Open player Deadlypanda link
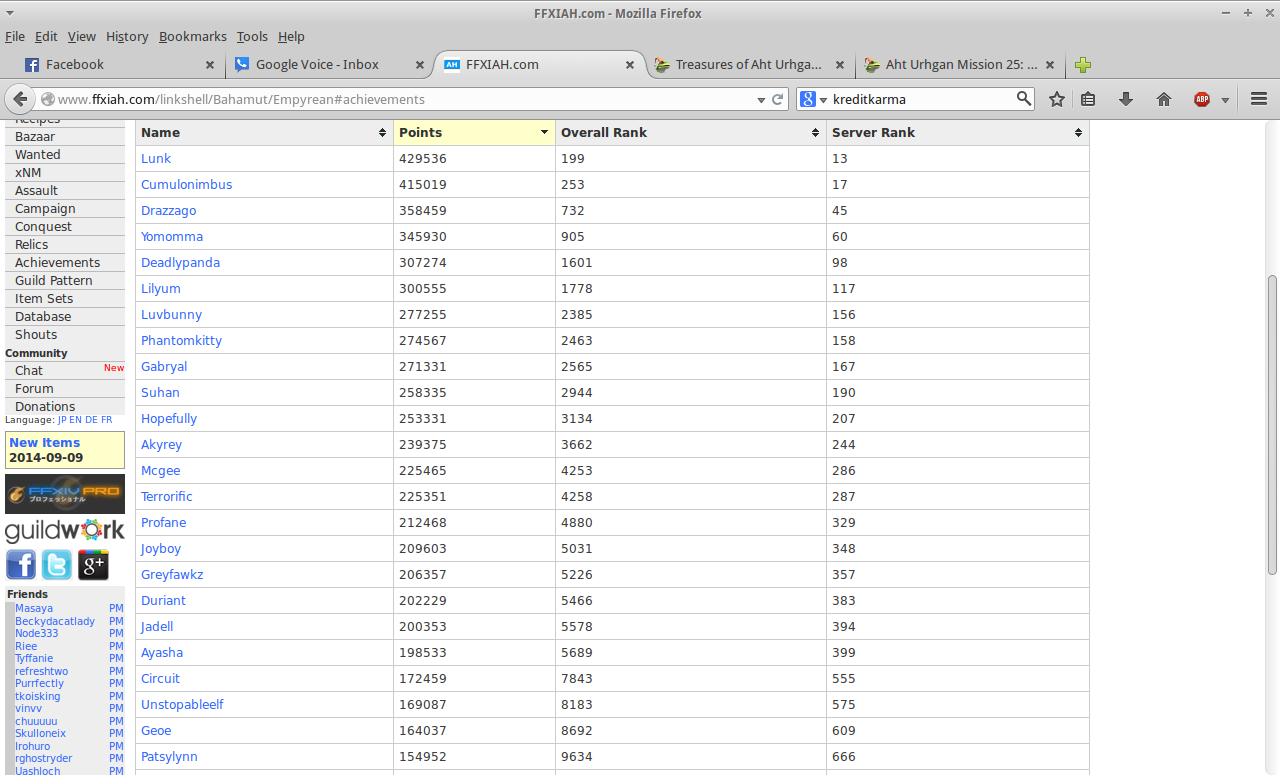Image resolution: width=1280 pixels, height=775 pixels. coord(180,263)
